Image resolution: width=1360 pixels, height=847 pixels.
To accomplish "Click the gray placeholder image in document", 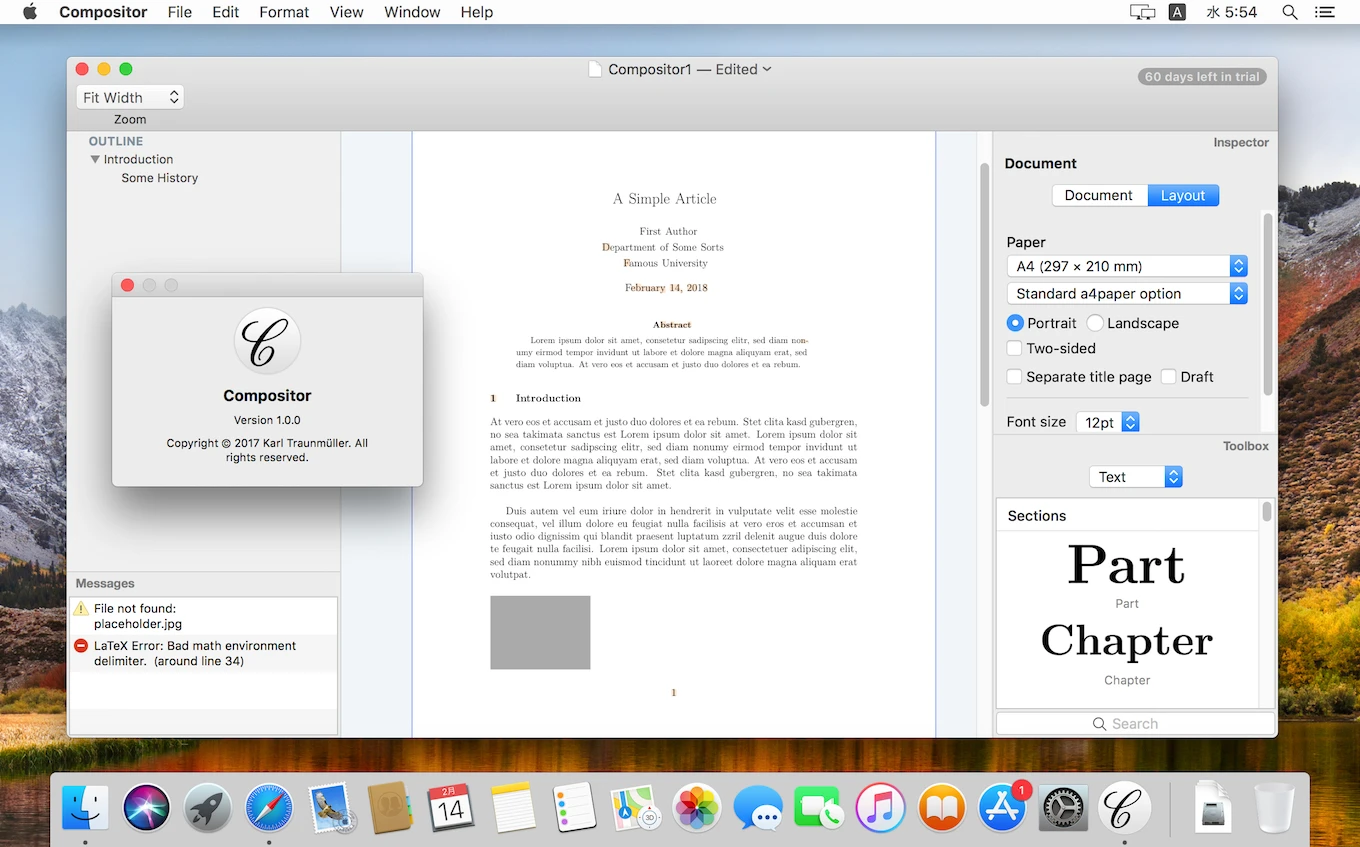I will 540,632.
